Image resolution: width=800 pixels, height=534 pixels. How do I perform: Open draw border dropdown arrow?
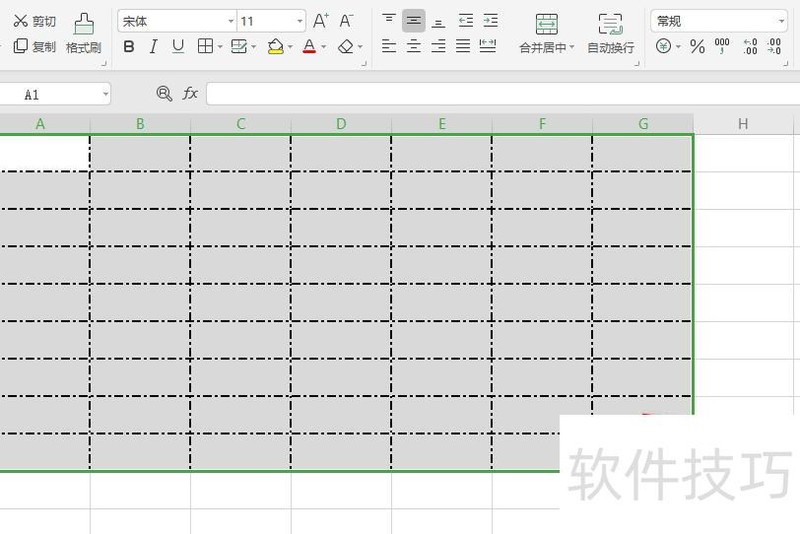(254, 47)
